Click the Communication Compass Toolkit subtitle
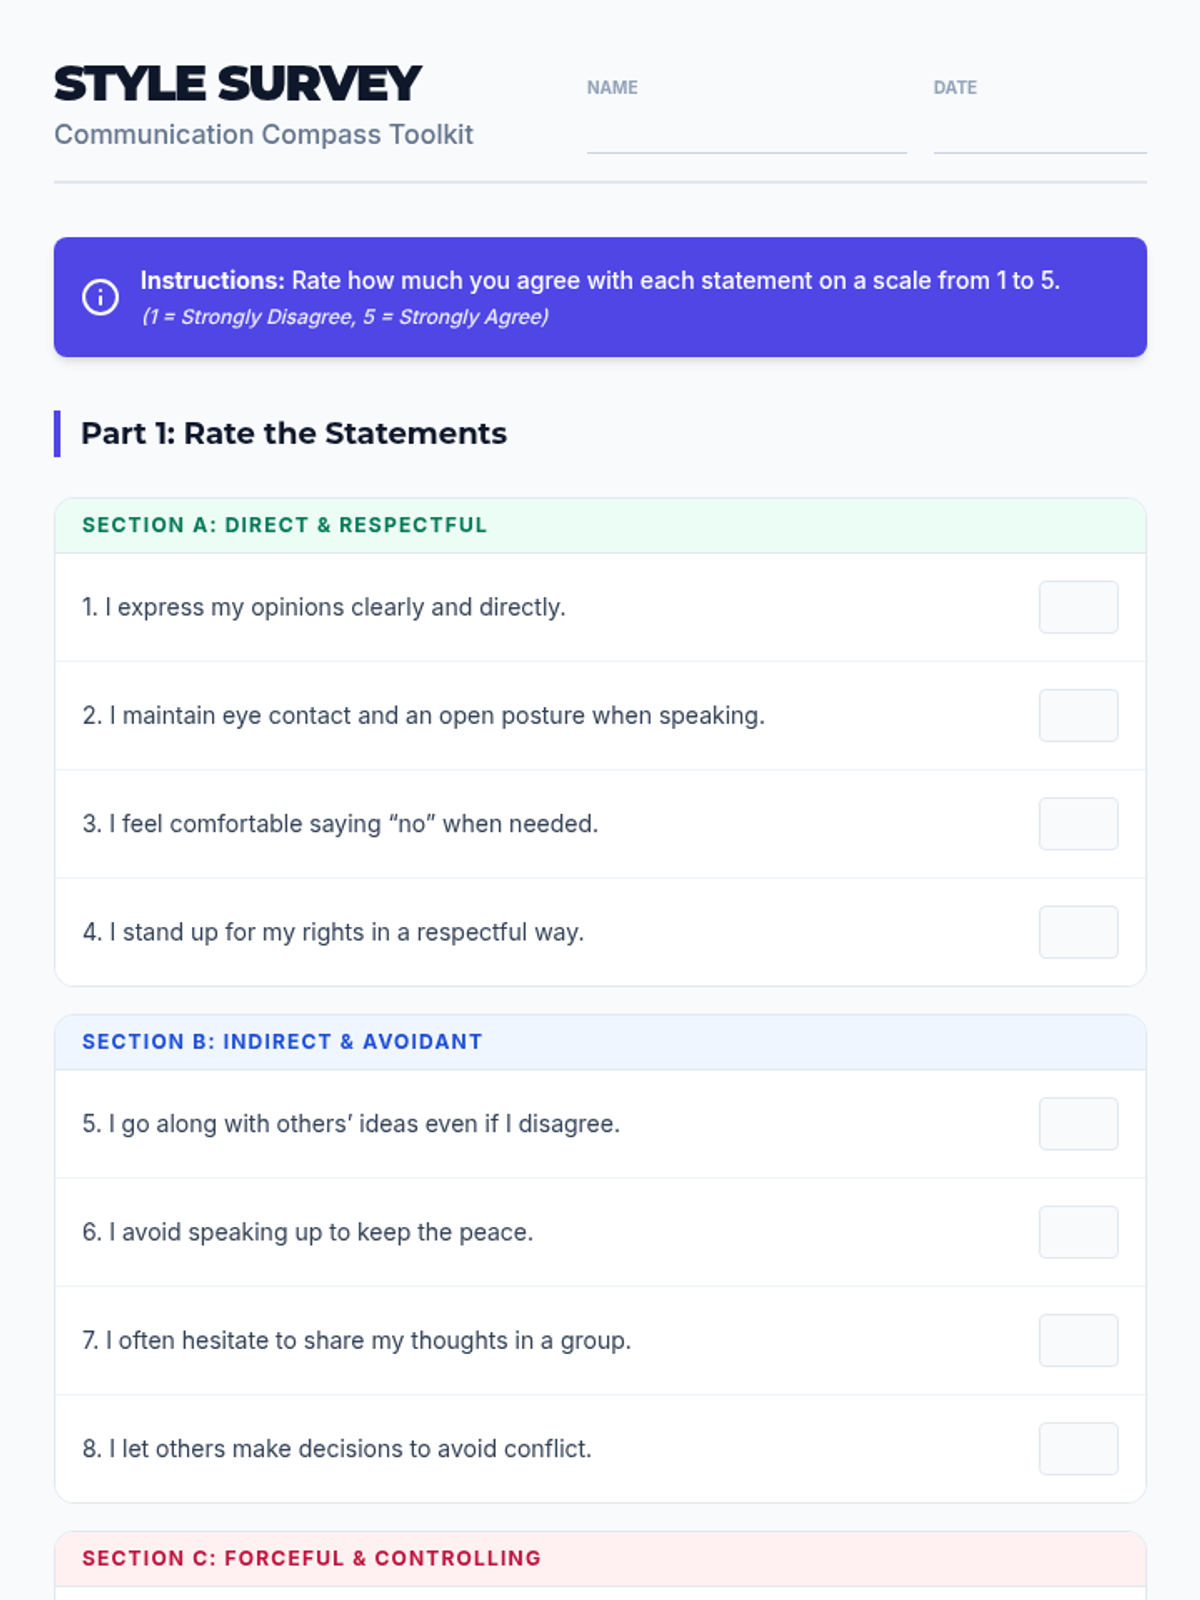 [x=263, y=134]
